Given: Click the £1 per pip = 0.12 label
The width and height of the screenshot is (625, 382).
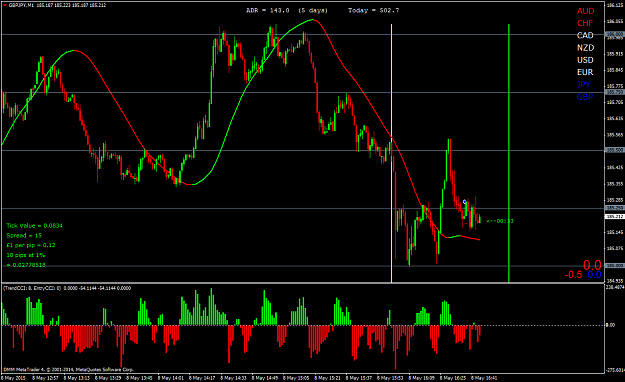Looking at the screenshot, I should point(31,245).
